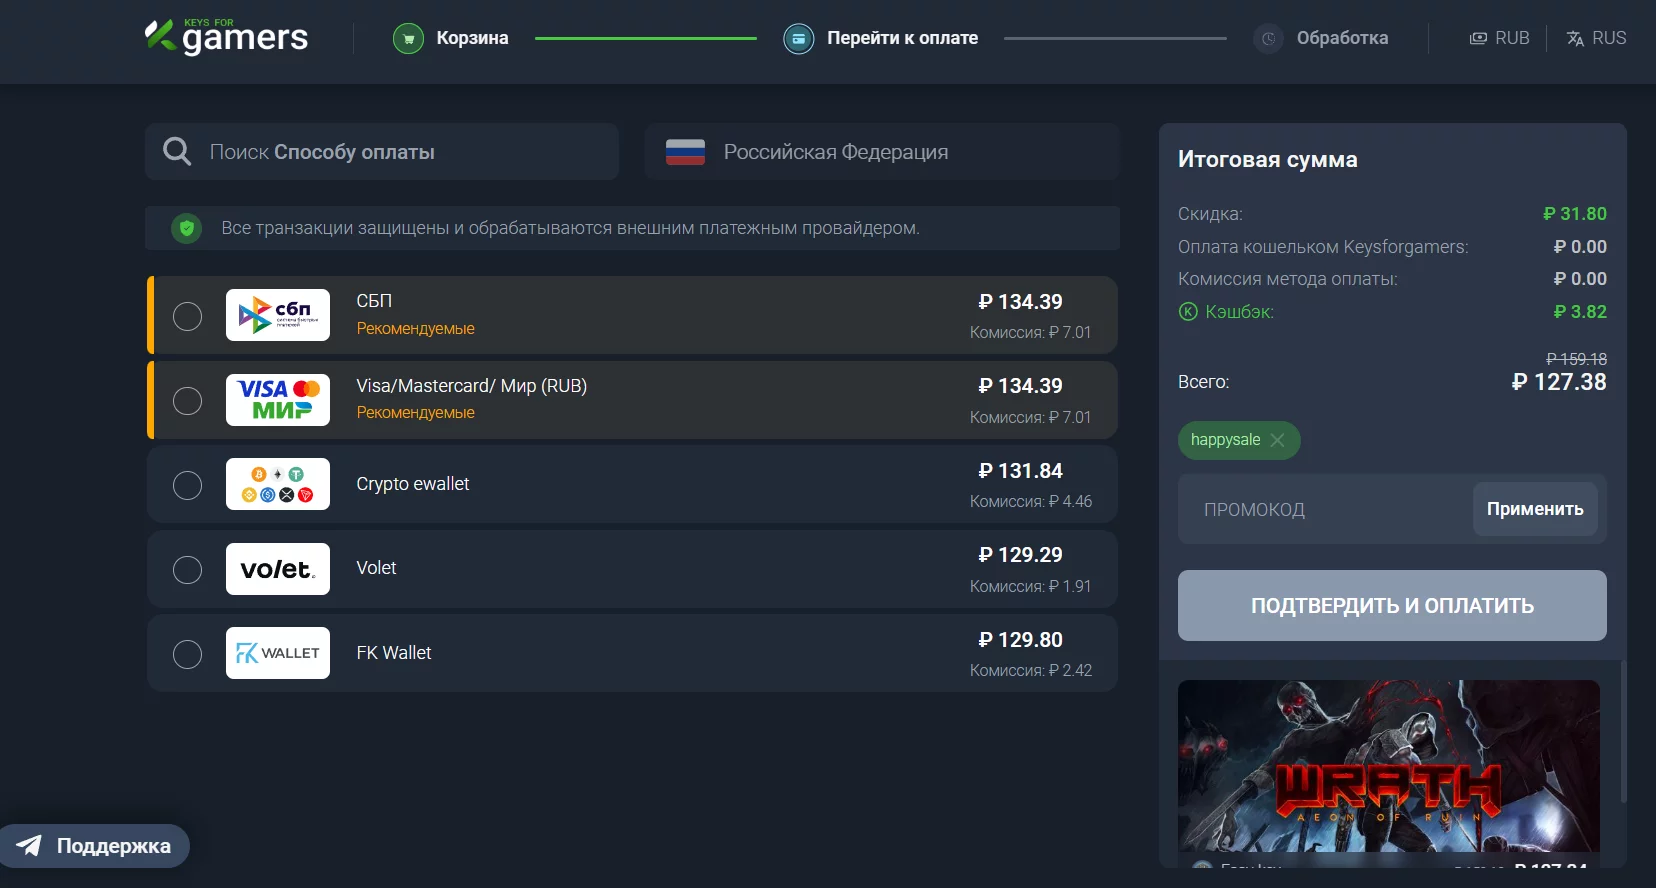Open the Перейти к оплате step
The width and height of the screenshot is (1656, 888).
902,38
